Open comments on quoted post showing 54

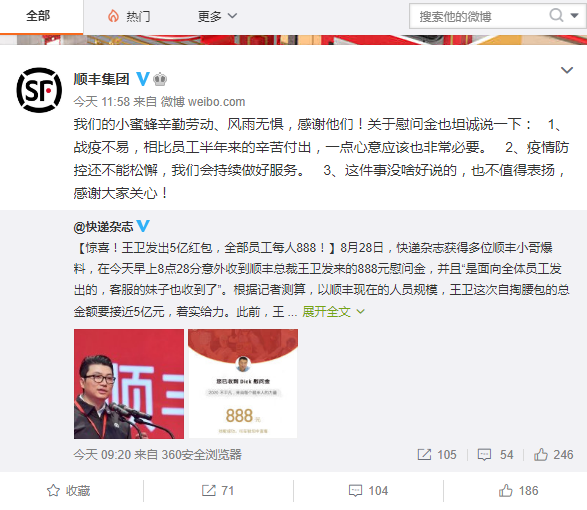point(496,455)
